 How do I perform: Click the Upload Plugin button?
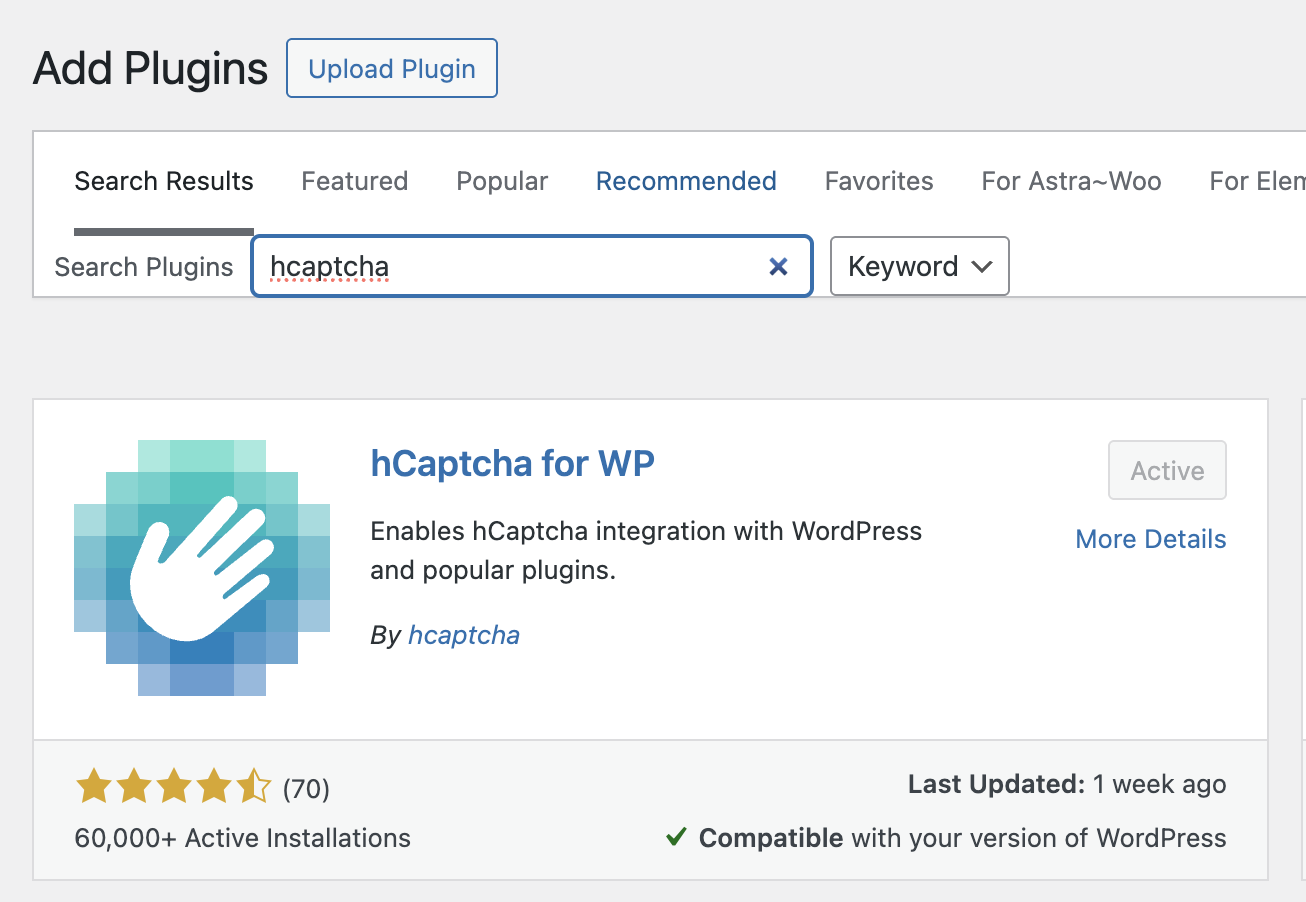391,68
